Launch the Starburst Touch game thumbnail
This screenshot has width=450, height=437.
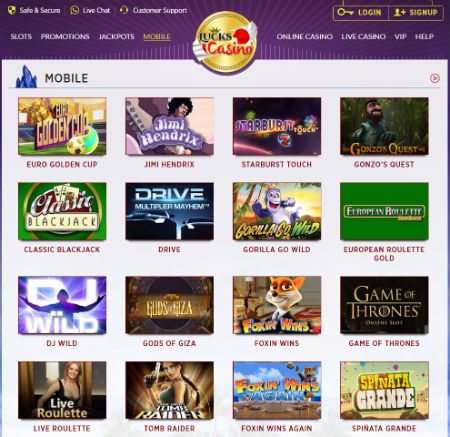point(277,126)
